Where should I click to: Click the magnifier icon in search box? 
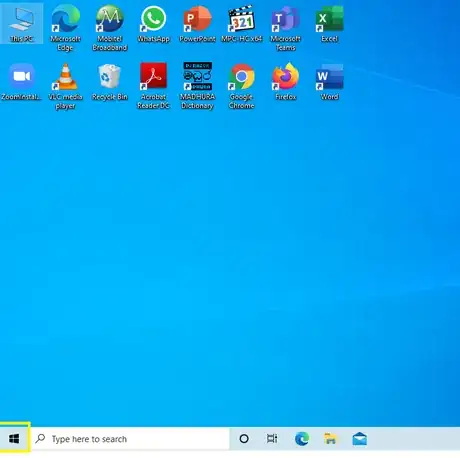click(x=40, y=438)
